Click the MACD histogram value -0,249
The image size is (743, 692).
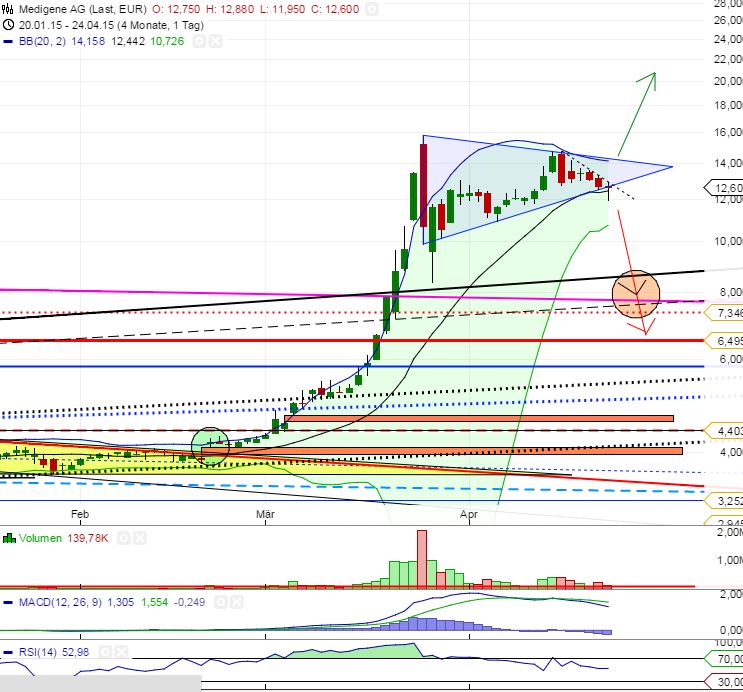pos(190,602)
